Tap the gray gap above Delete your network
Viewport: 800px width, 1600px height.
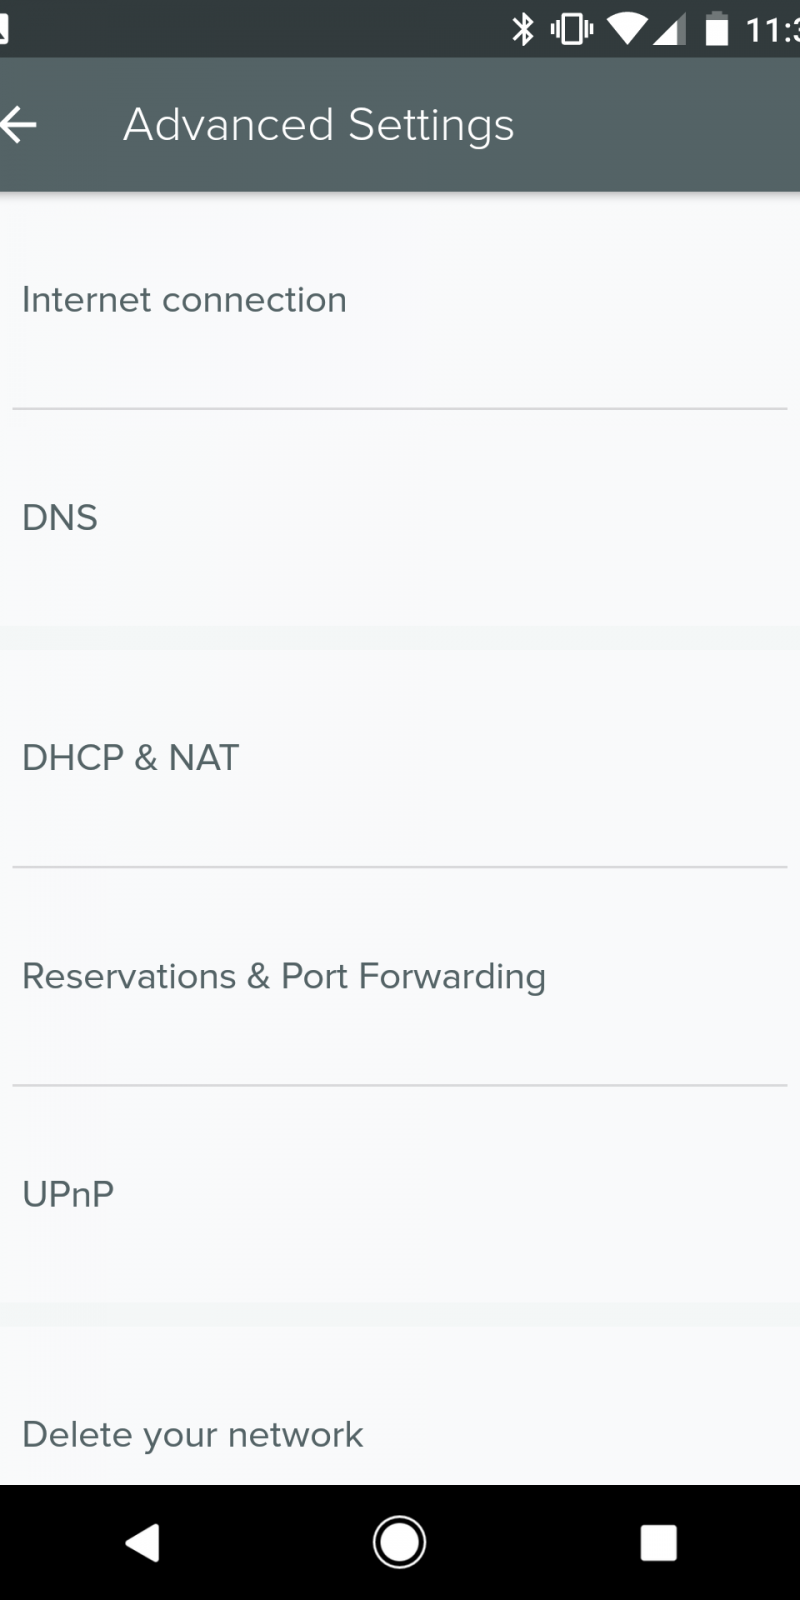(400, 1314)
